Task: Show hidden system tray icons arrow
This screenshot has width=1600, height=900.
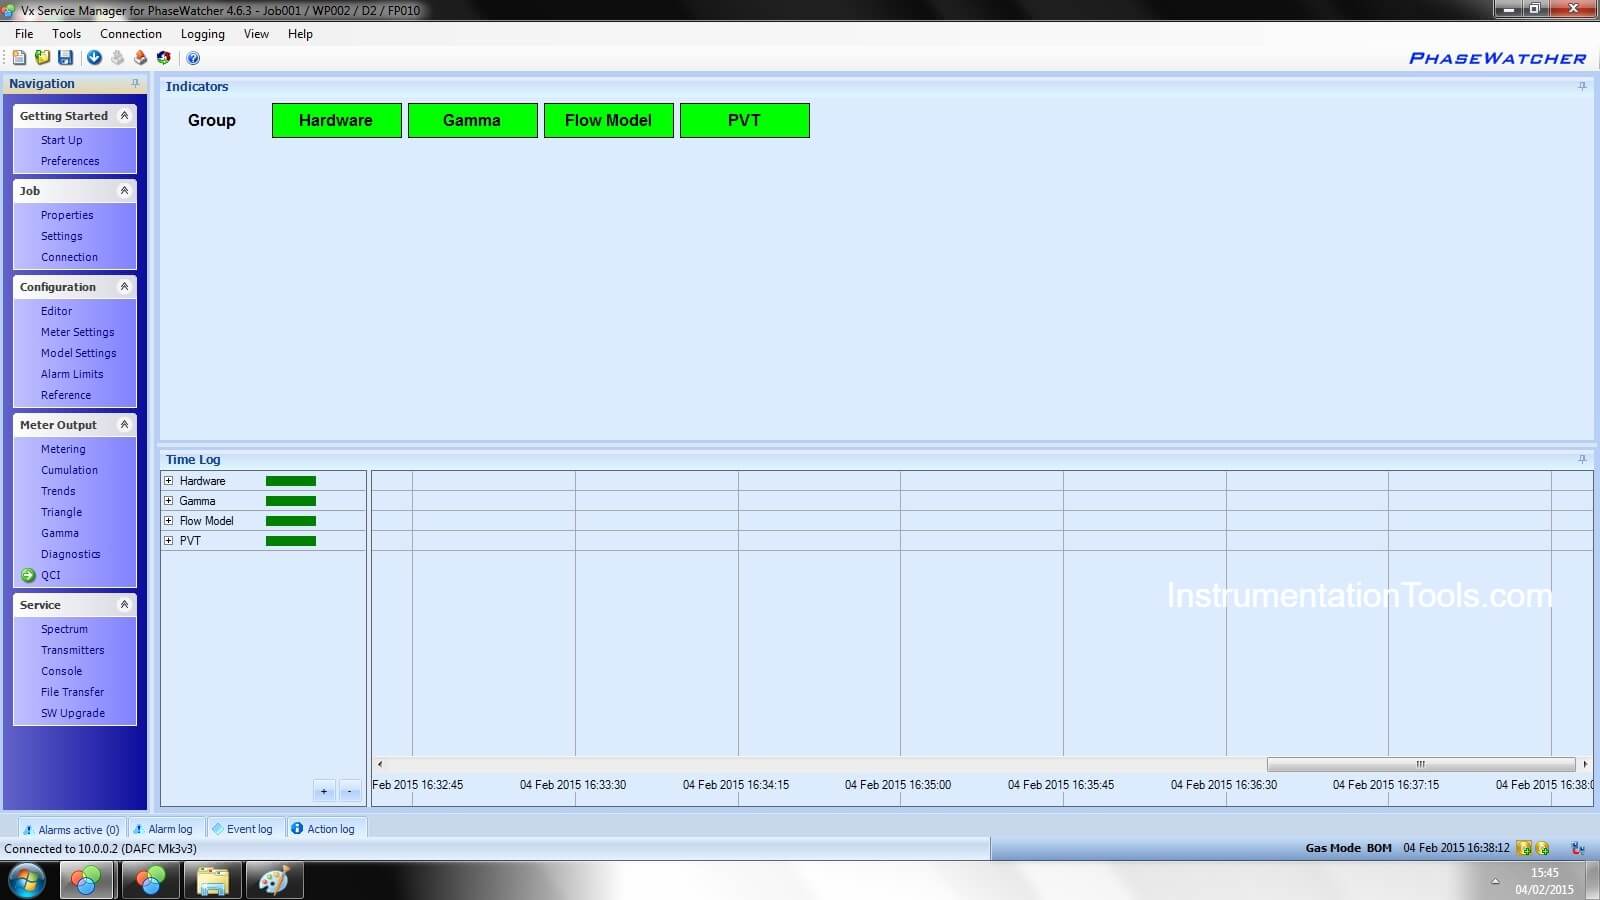Action: [x=1495, y=881]
